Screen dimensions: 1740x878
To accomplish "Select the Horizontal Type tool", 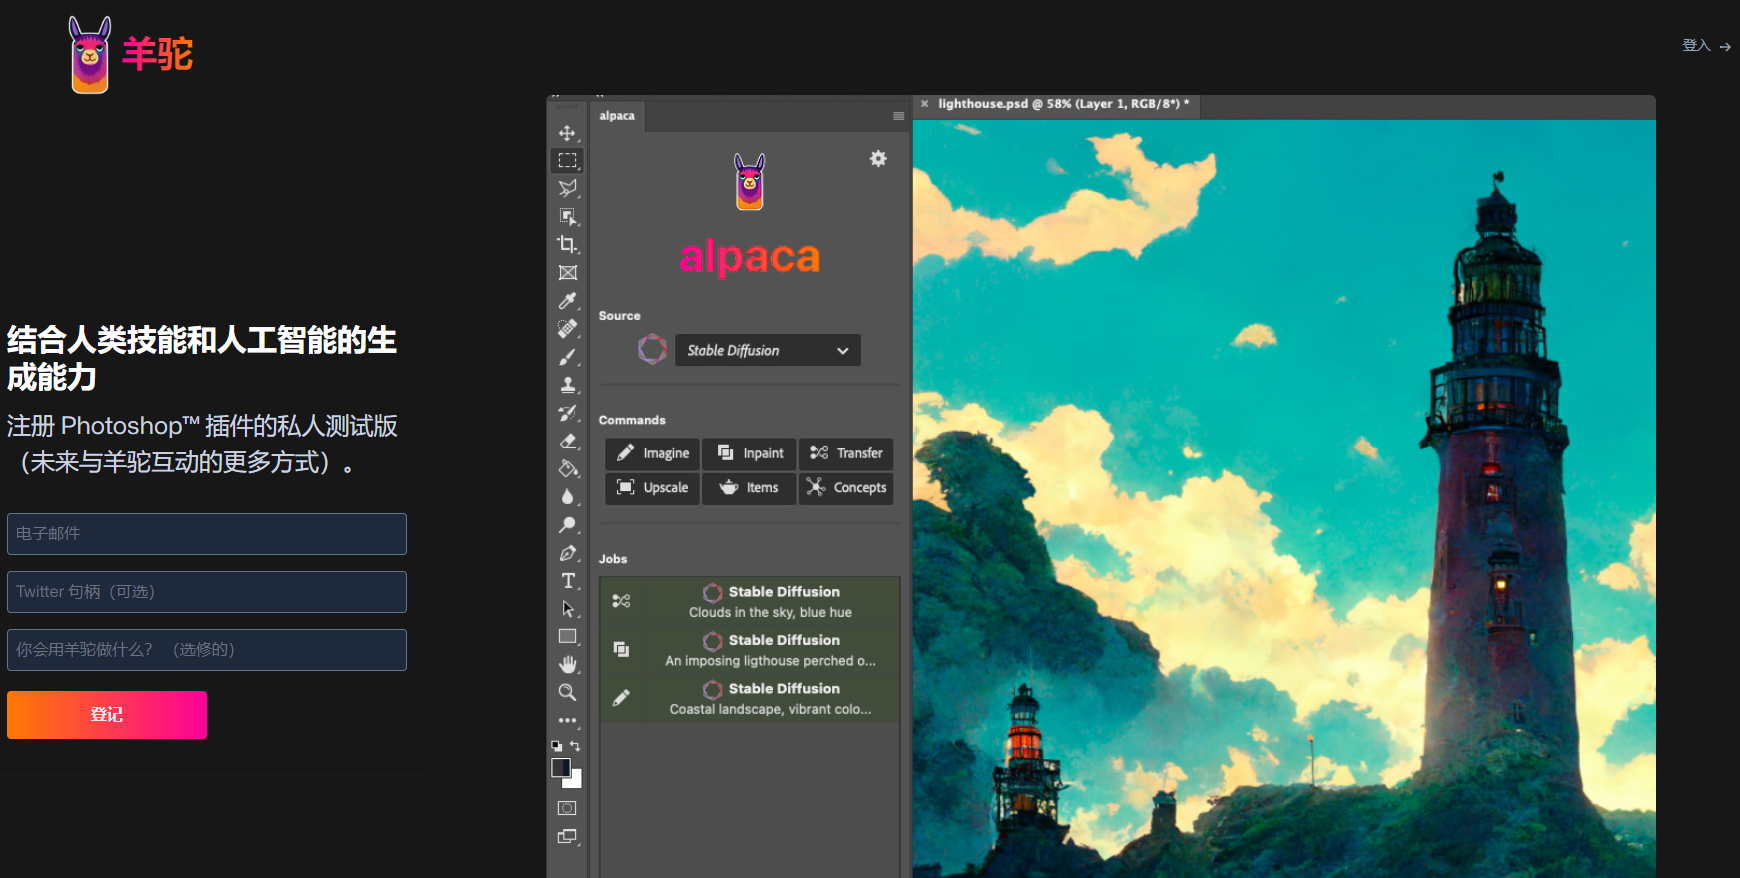I will [567, 580].
